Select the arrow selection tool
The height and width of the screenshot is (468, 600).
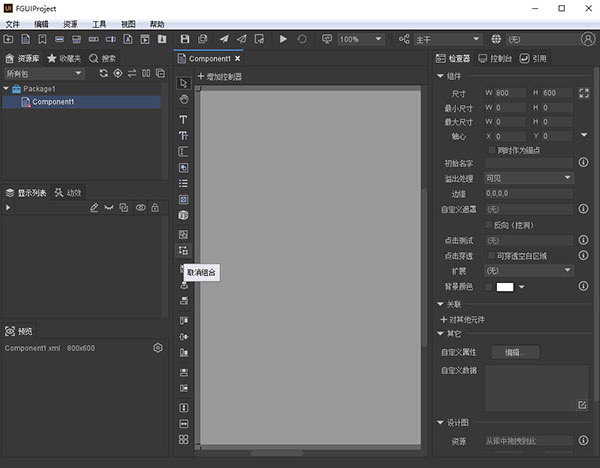point(184,83)
